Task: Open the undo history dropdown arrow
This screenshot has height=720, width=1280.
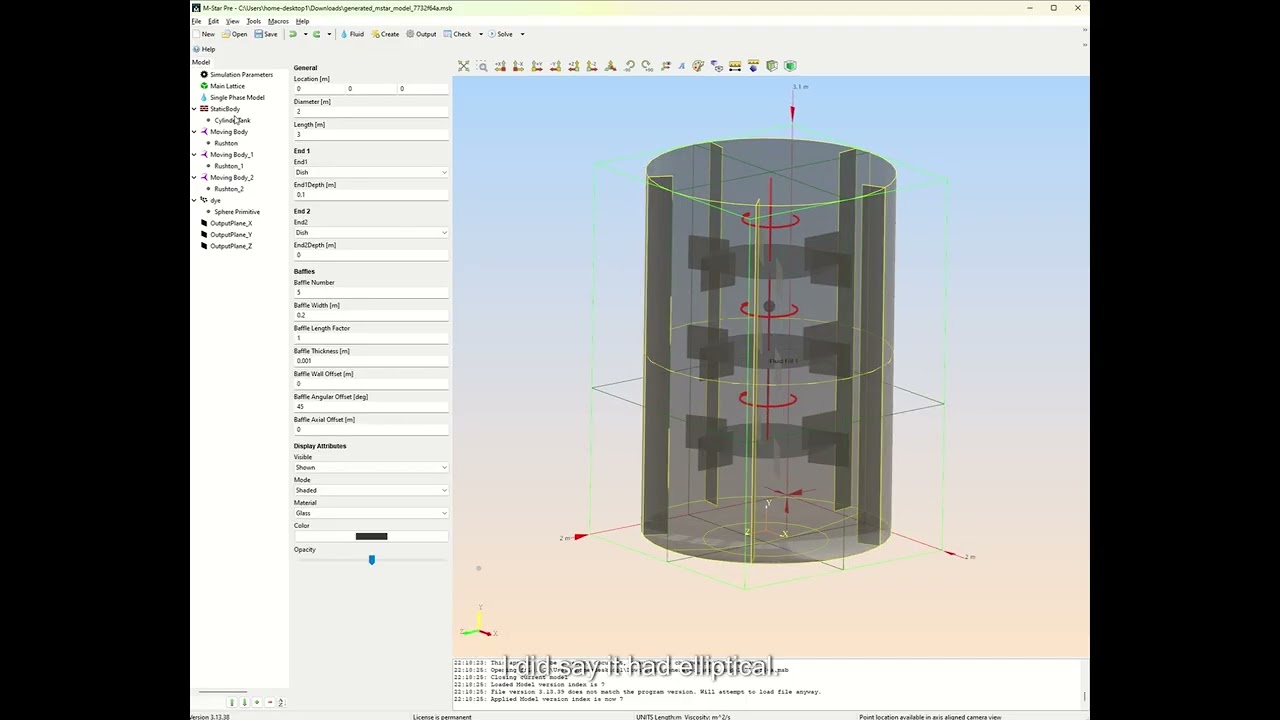Action: click(305, 34)
